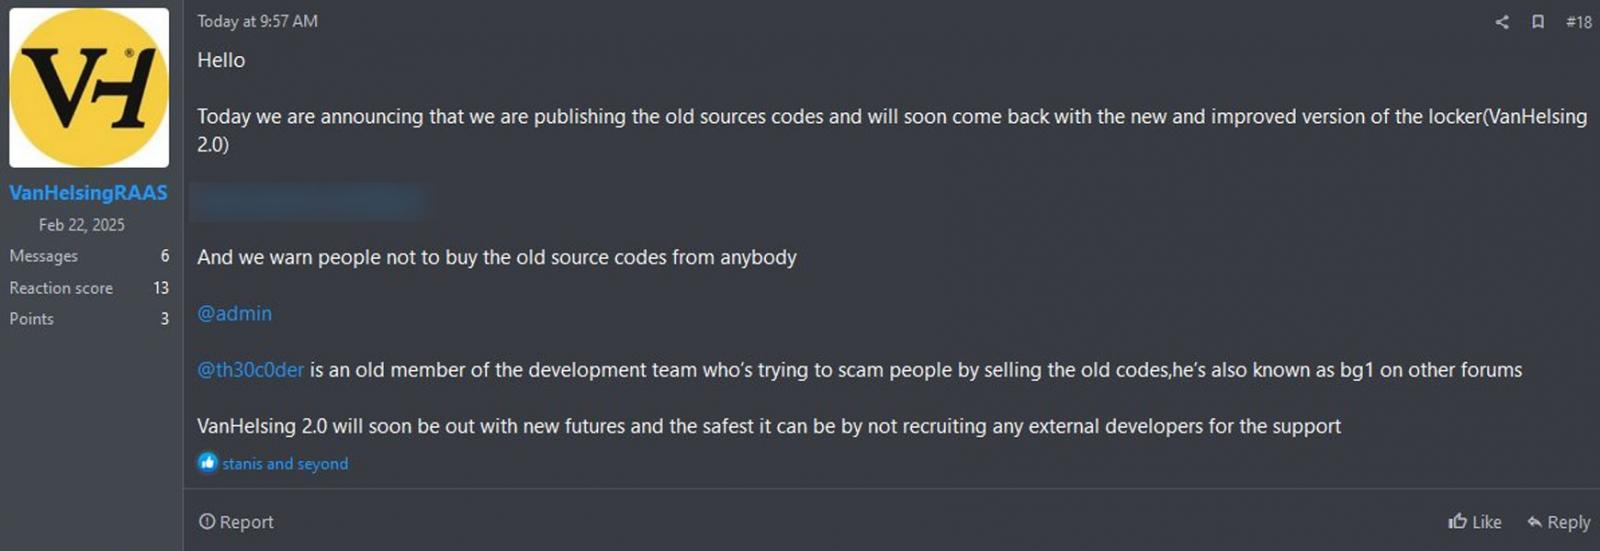Click the Reaction score label
1600x551 pixels.
61,288
